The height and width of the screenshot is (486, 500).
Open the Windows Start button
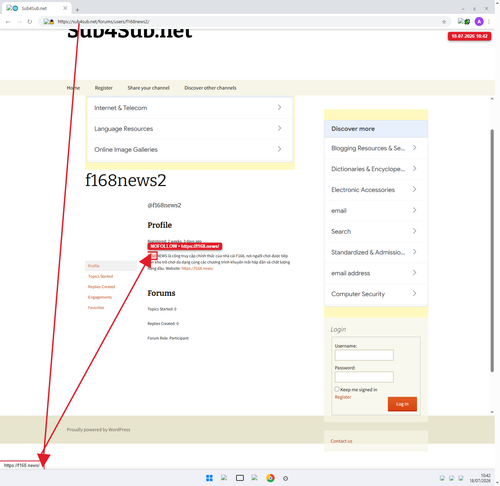point(209,478)
